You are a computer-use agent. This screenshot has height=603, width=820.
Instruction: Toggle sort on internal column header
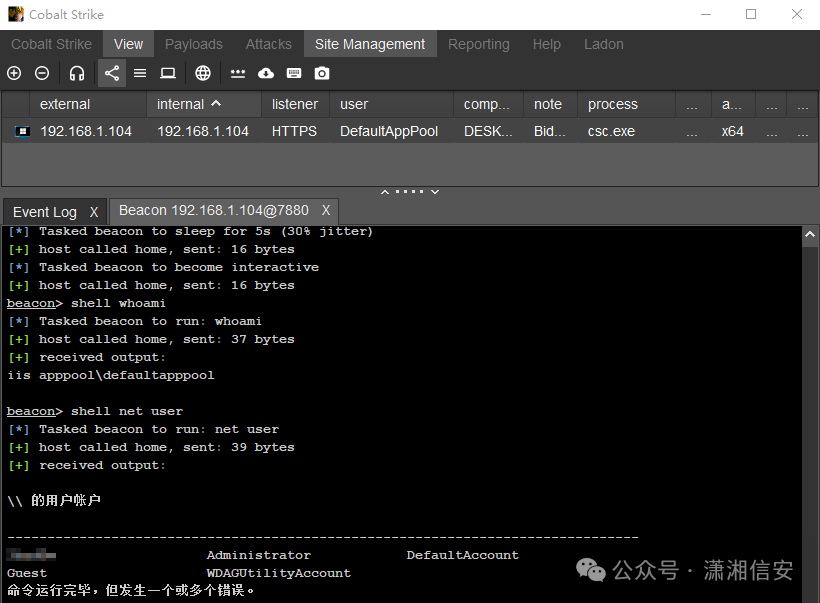coord(204,105)
